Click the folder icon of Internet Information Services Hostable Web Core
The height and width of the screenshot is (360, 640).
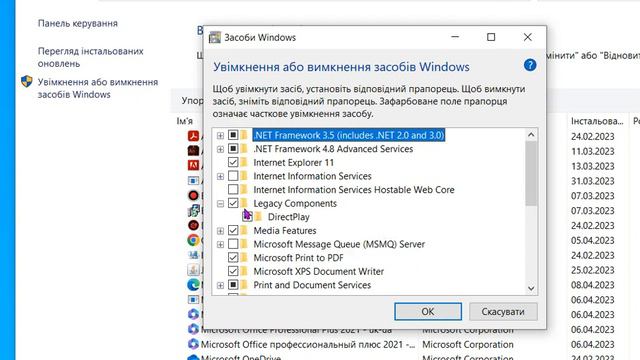(244, 190)
